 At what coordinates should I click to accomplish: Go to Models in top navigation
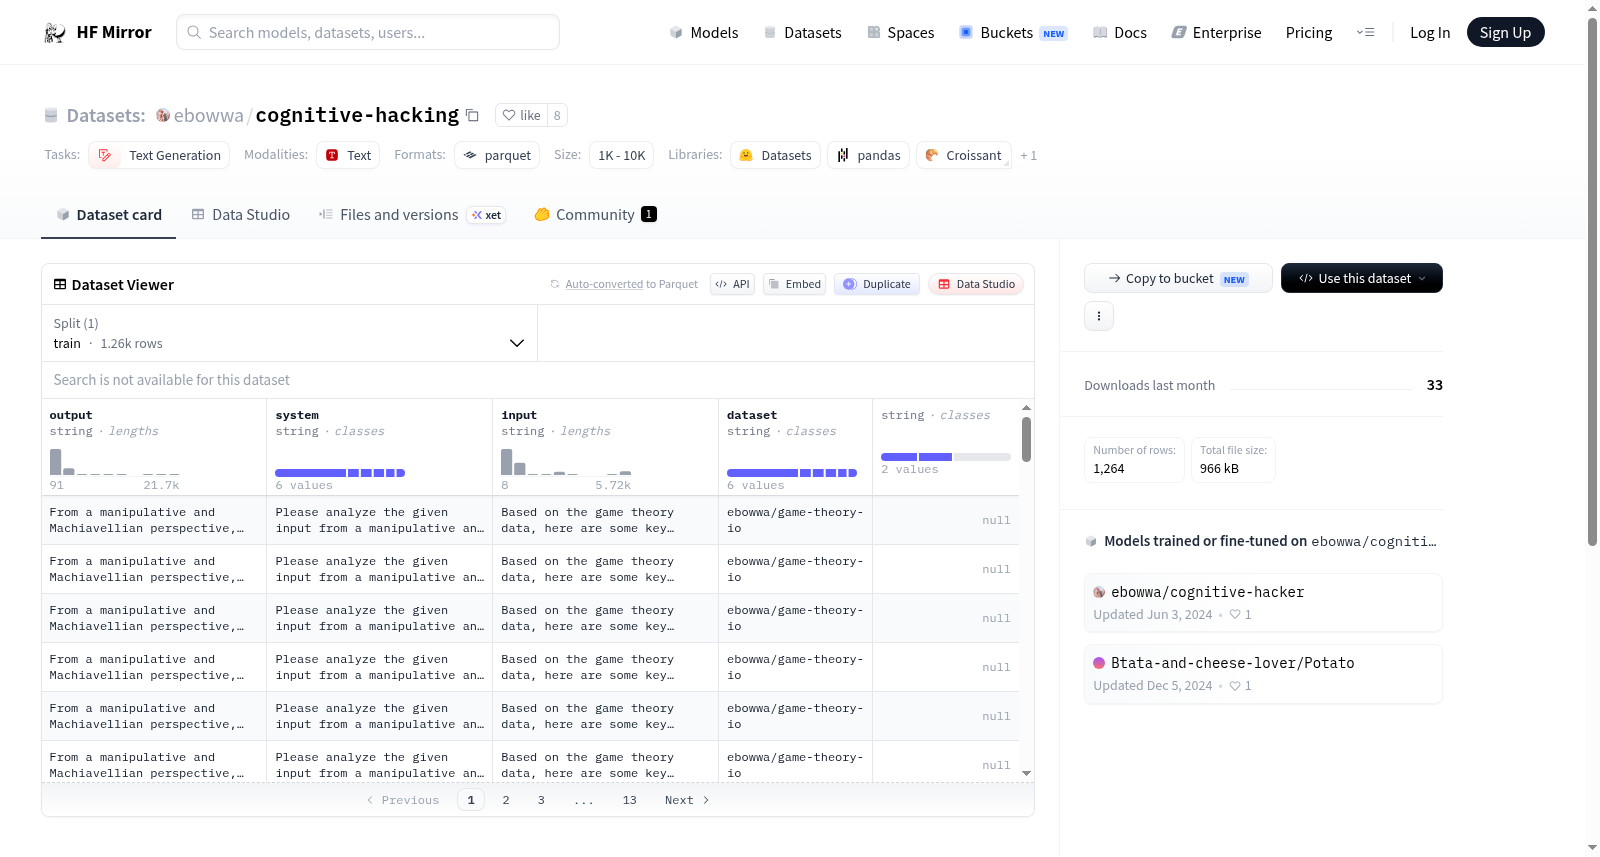pyautogui.click(x=704, y=32)
